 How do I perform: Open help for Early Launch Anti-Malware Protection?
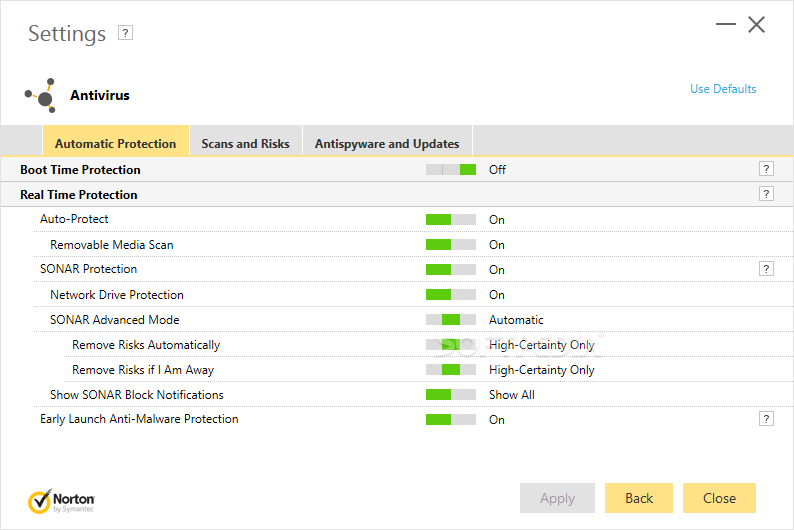pyautogui.click(x=766, y=419)
